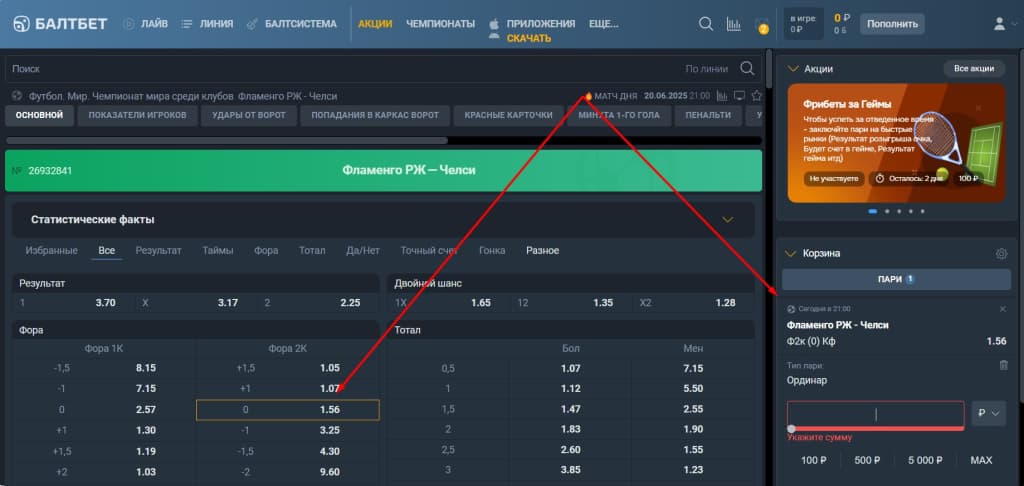
Task: Delete bet slip with trash icon
Action: [x=1004, y=365]
